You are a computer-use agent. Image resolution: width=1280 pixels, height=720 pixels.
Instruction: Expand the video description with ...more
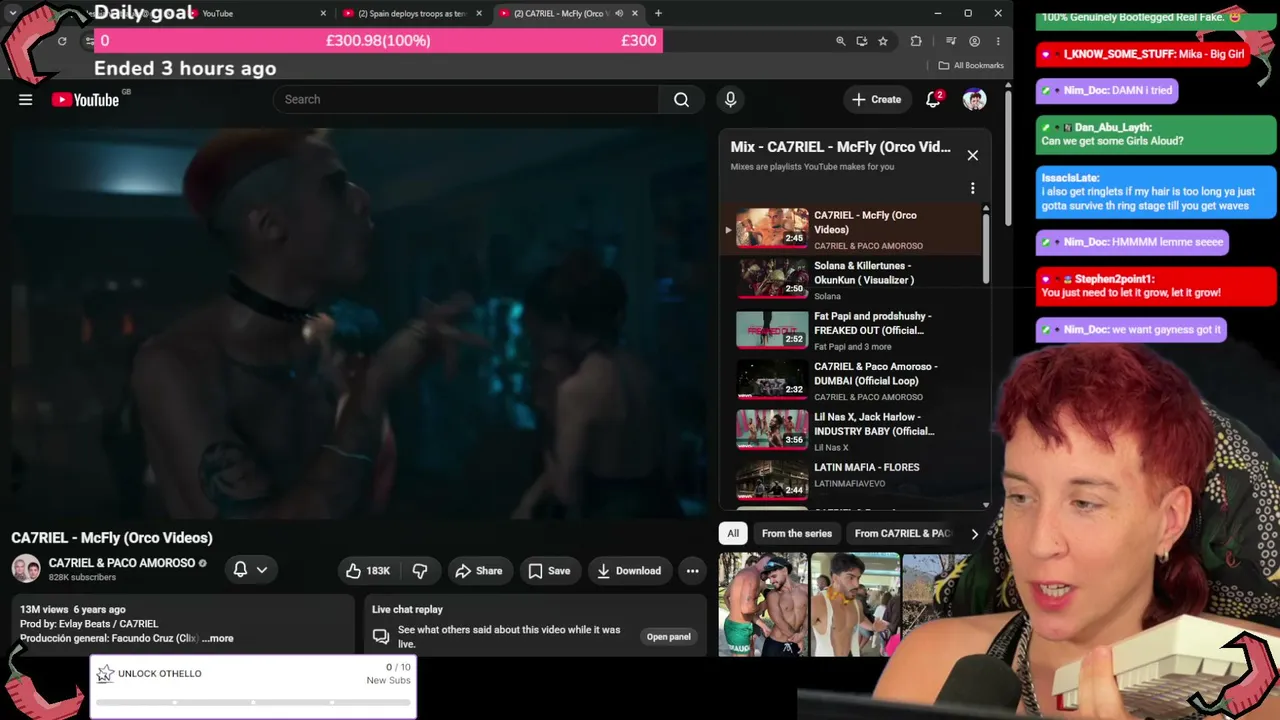click(x=218, y=638)
